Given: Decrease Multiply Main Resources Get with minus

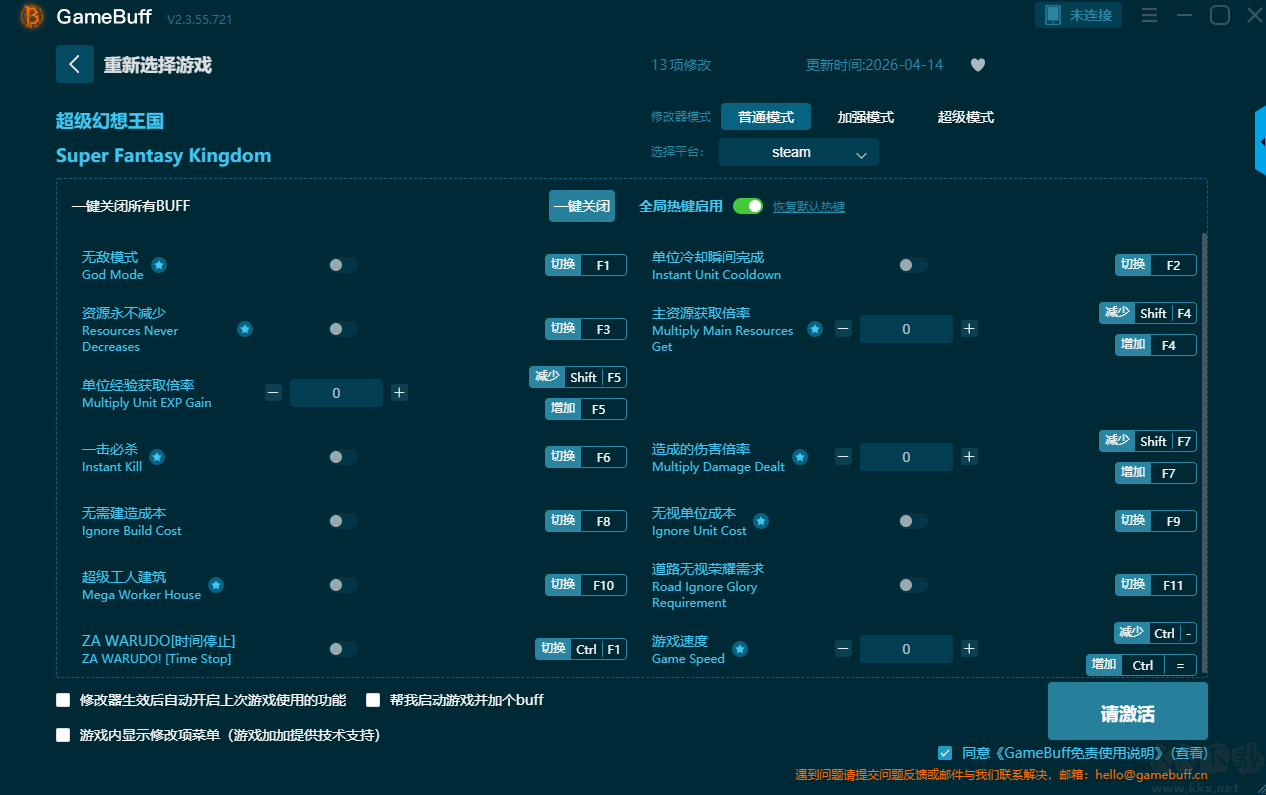Looking at the screenshot, I should (x=843, y=329).
